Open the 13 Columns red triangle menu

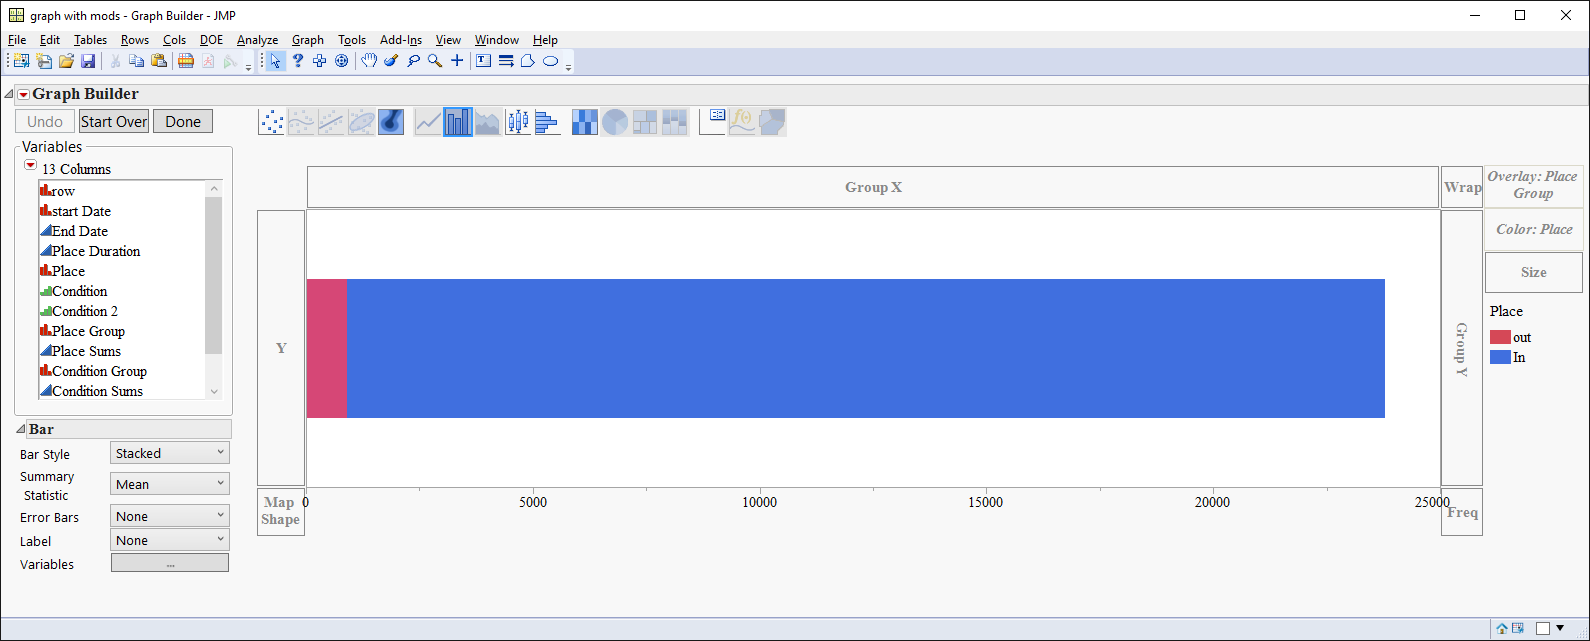coord(30,166)
